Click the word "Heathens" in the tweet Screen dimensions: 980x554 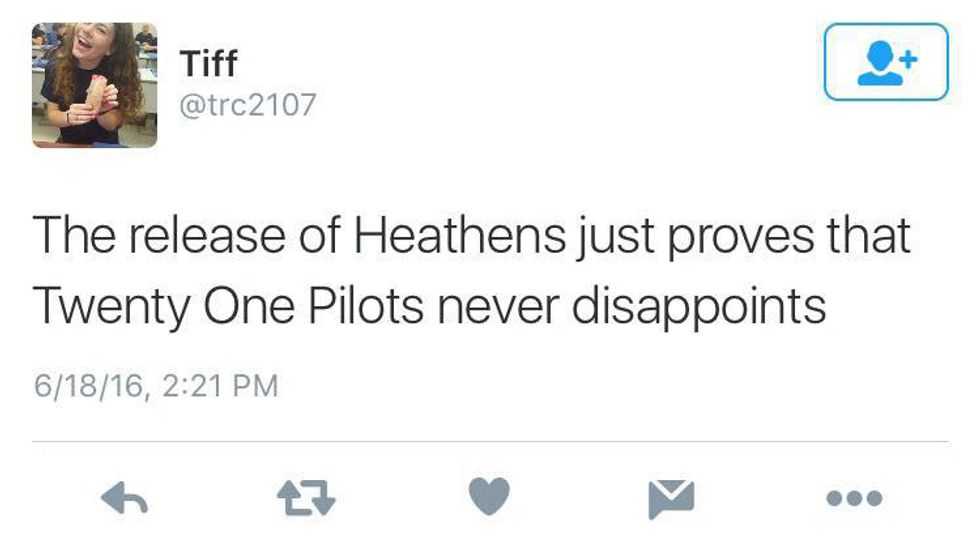point(460,236)
